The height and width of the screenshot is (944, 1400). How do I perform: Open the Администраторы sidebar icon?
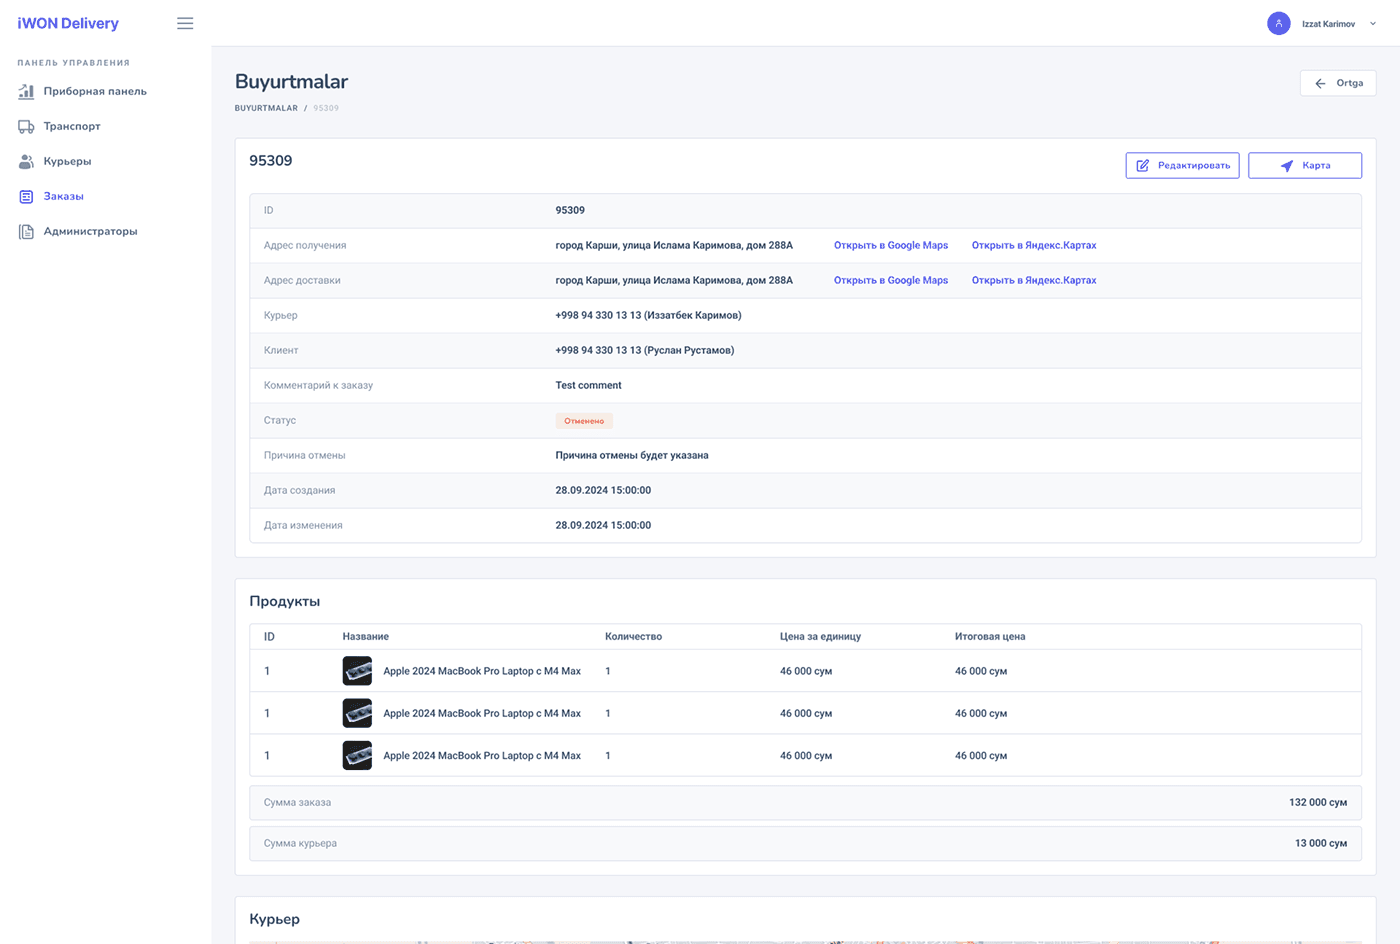[25, 231]
